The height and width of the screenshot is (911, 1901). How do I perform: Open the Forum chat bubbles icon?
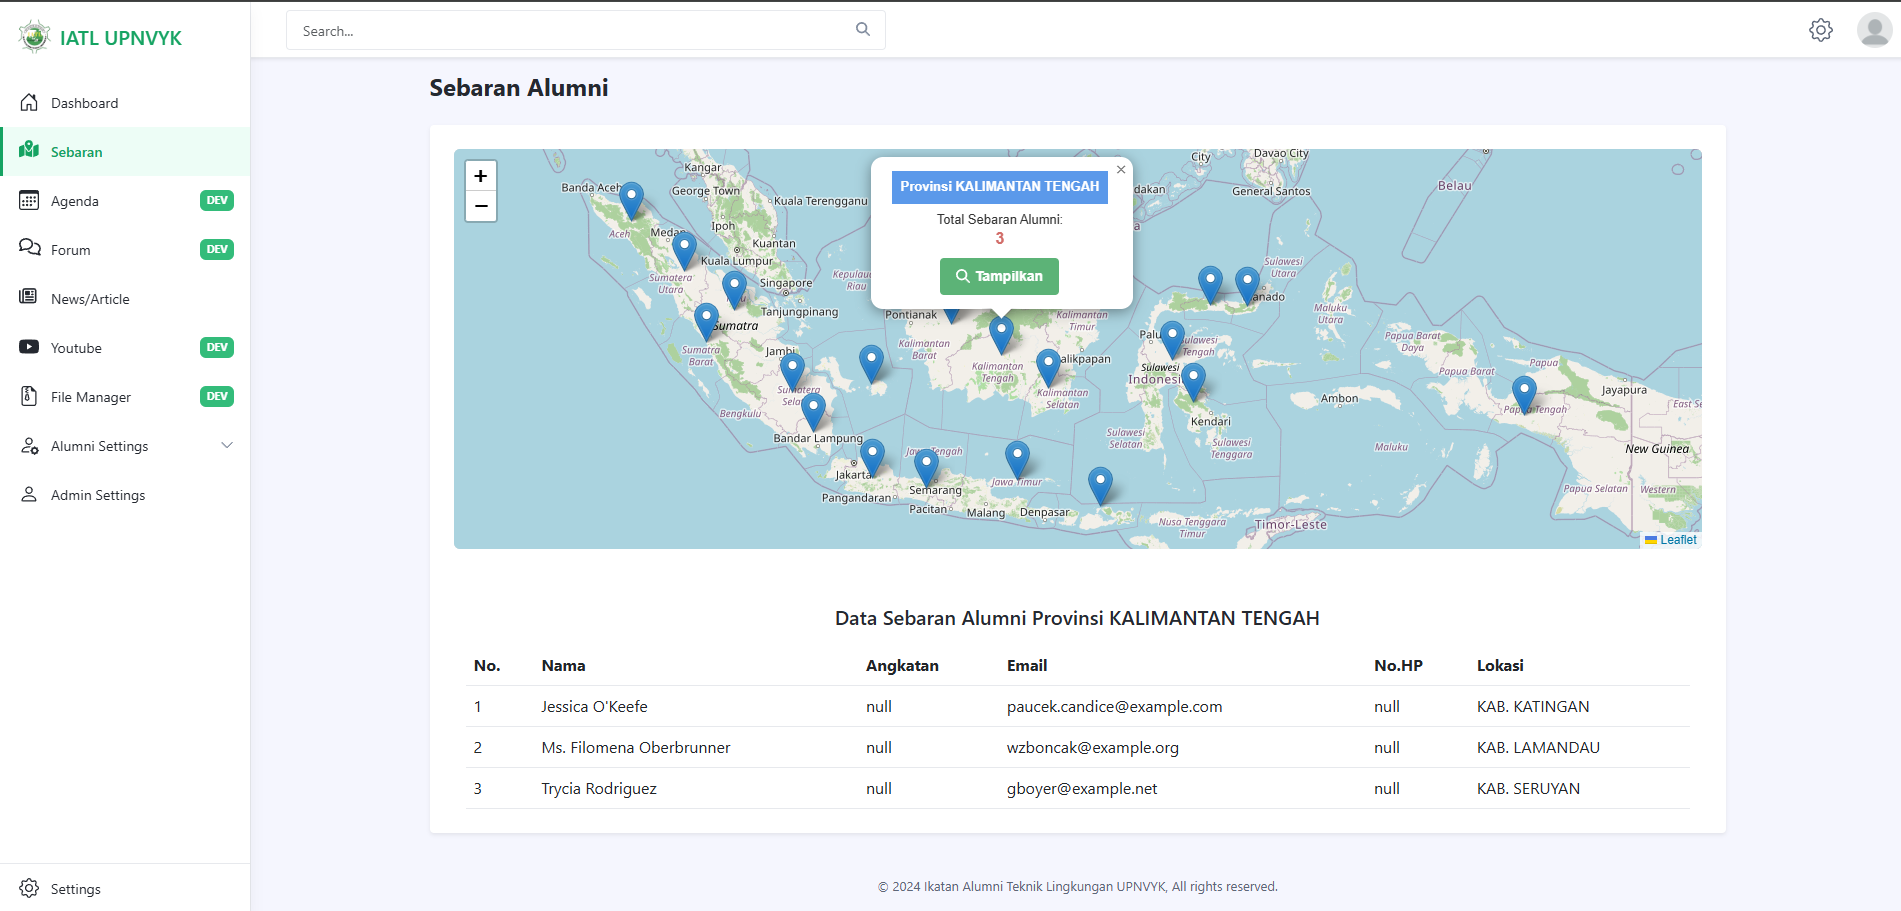[x=29, y=248]
